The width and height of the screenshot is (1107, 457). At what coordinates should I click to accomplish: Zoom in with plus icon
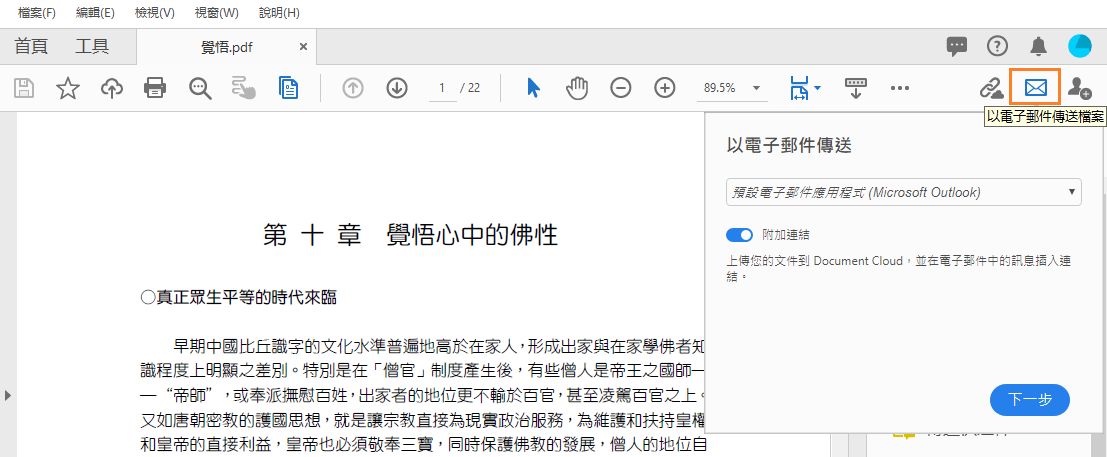[x=665, y=88]
